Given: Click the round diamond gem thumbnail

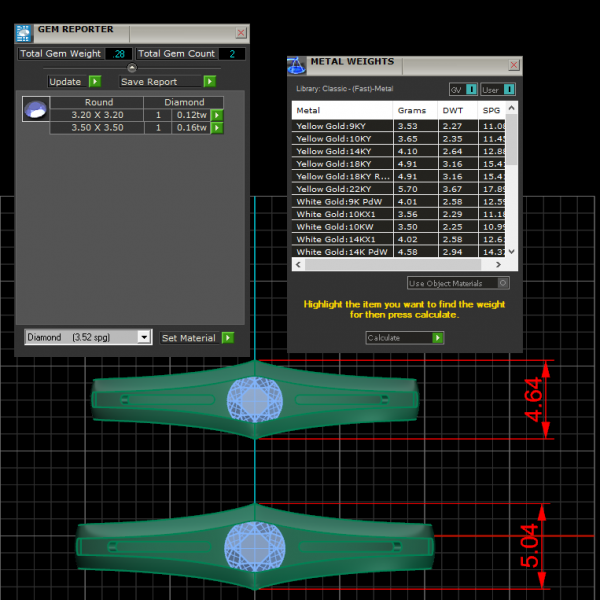Looking at the screenshot, I should (34, 110).
